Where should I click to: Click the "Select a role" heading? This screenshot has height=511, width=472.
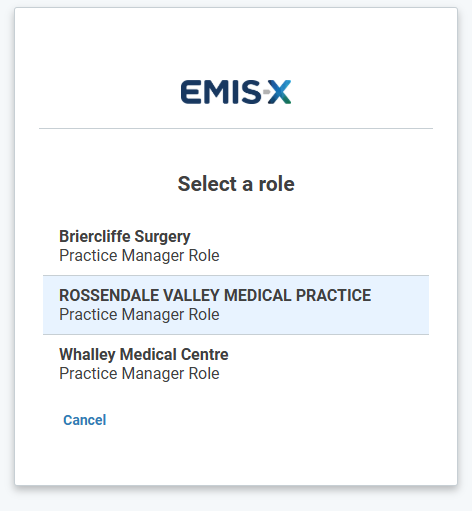[236, 184]
